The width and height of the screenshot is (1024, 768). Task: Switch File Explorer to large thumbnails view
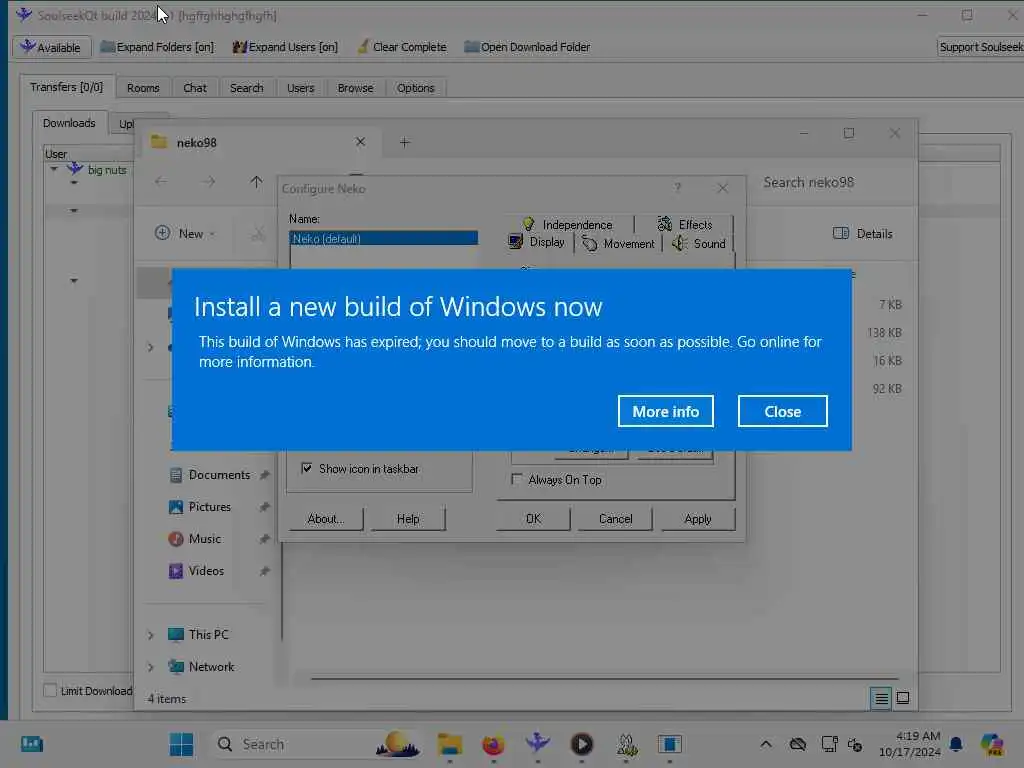[x=903, y=699]
